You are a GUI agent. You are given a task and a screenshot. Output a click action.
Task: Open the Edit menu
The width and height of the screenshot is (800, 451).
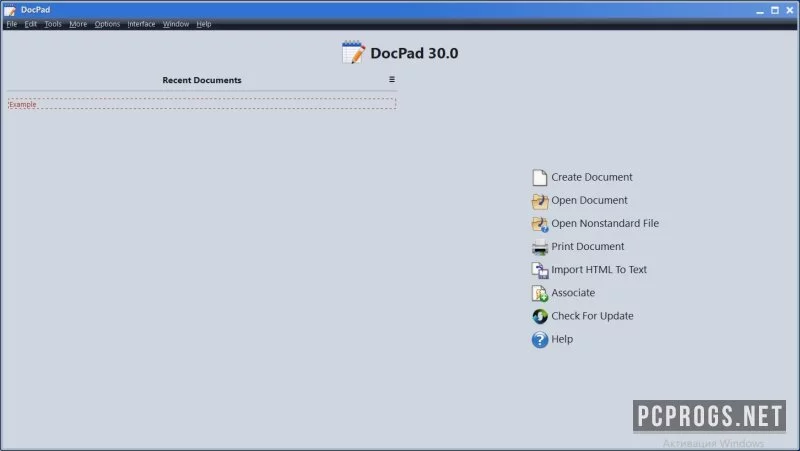click(x=31, y=24)
